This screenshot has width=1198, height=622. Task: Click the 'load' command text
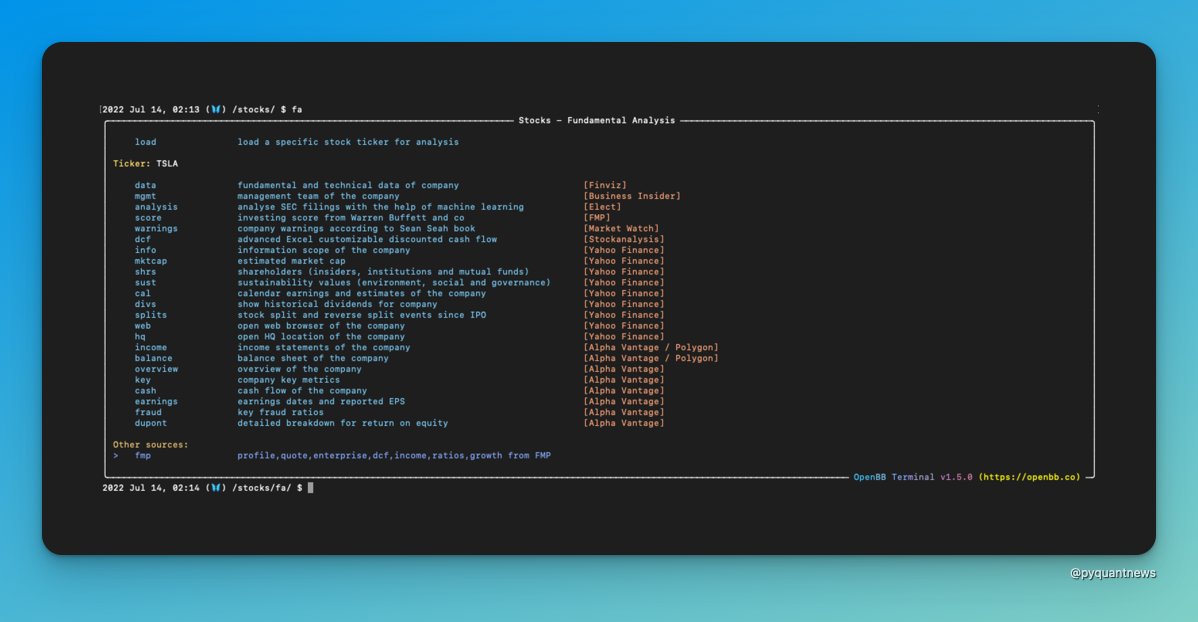pos(145,142)
